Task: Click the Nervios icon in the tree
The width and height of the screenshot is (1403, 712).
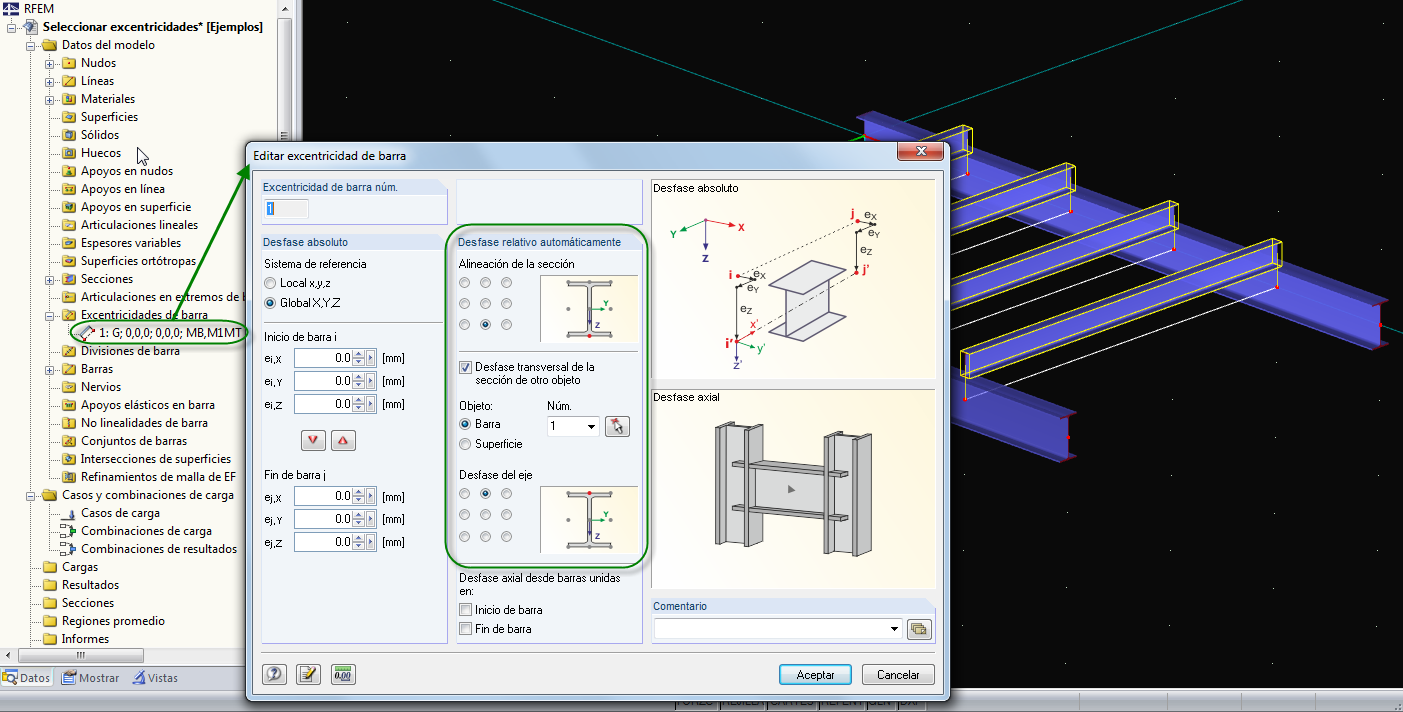Action: [69, 387]
